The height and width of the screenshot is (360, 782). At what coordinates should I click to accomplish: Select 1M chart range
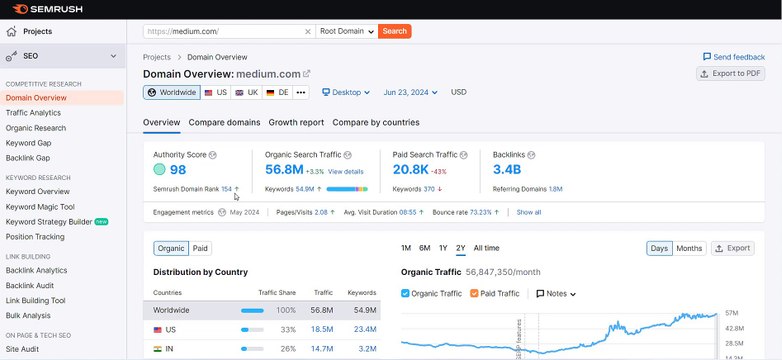coord(406,248)
